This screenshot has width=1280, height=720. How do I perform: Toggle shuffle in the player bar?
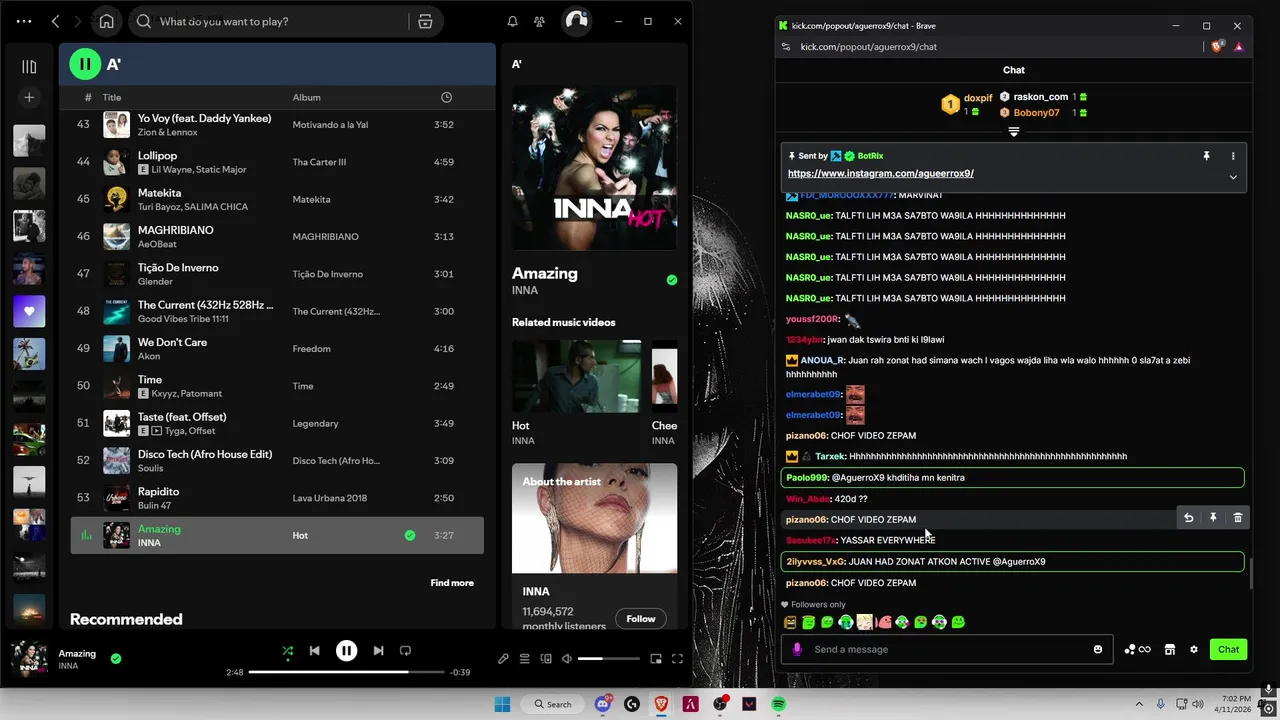287,650
